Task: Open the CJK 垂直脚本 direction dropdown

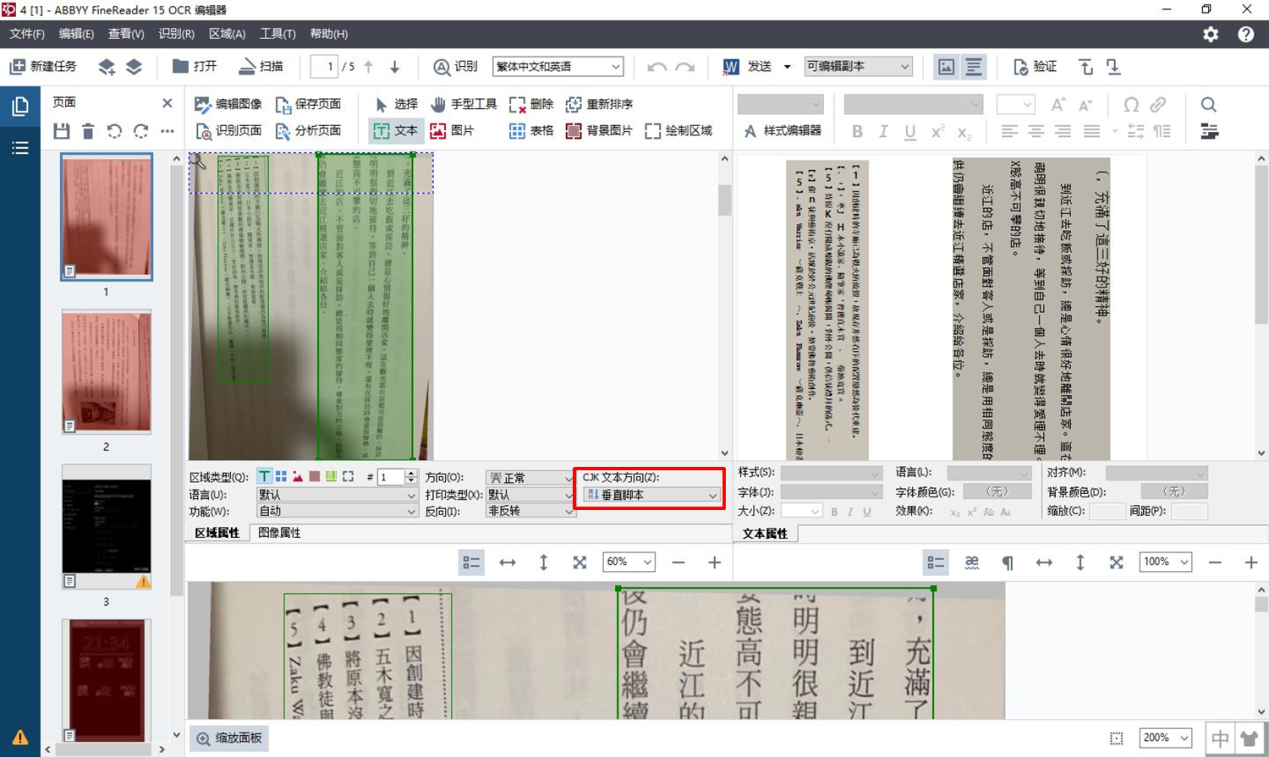Action: [x=651, y=495]
